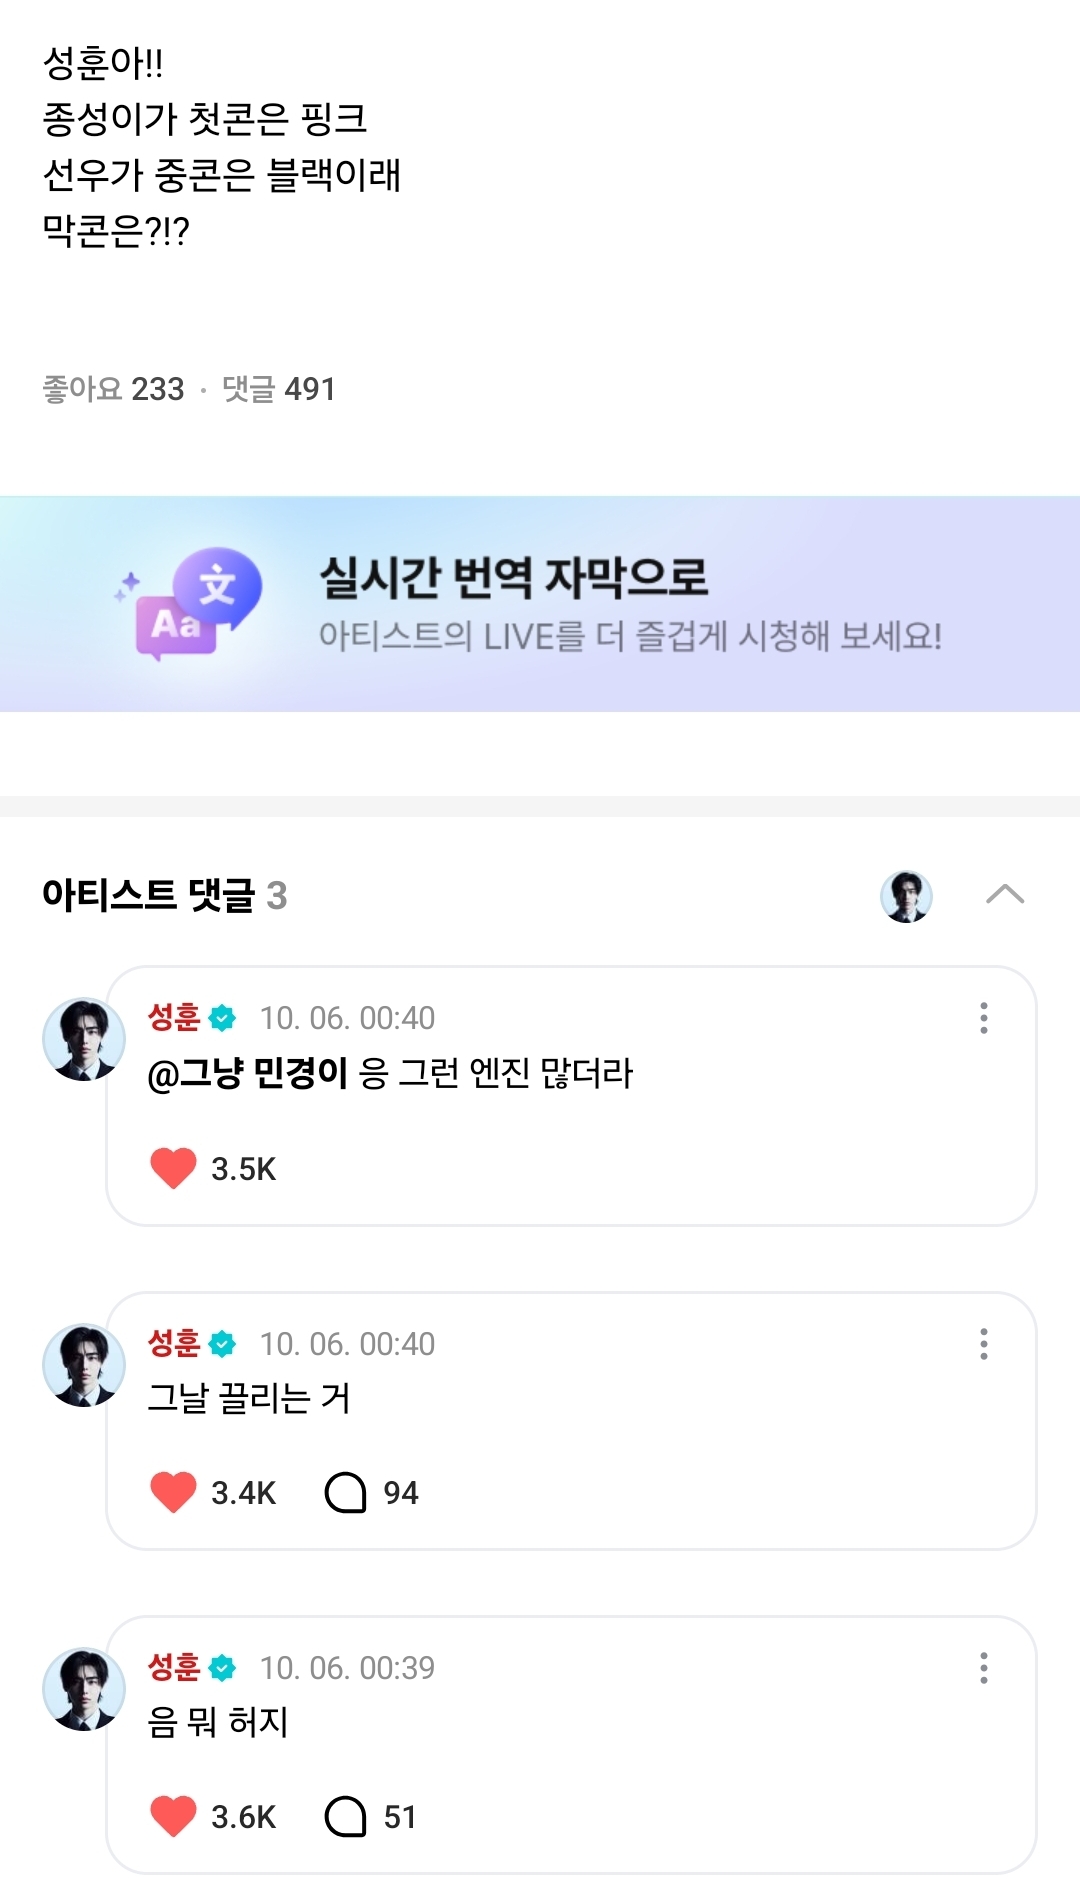The image size is (1080, 1887).
Task: Like the '그날 끌리는 거' comment
Action: (x=173, y=1492)
